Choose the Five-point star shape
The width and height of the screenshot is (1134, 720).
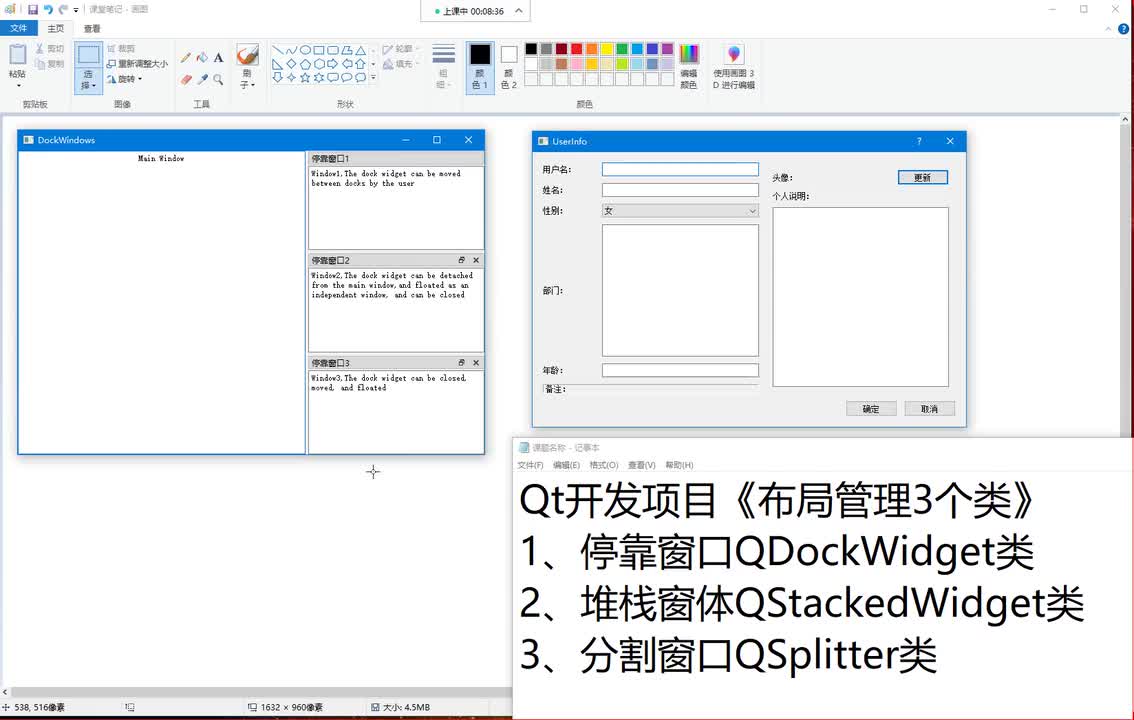point(305,77)
